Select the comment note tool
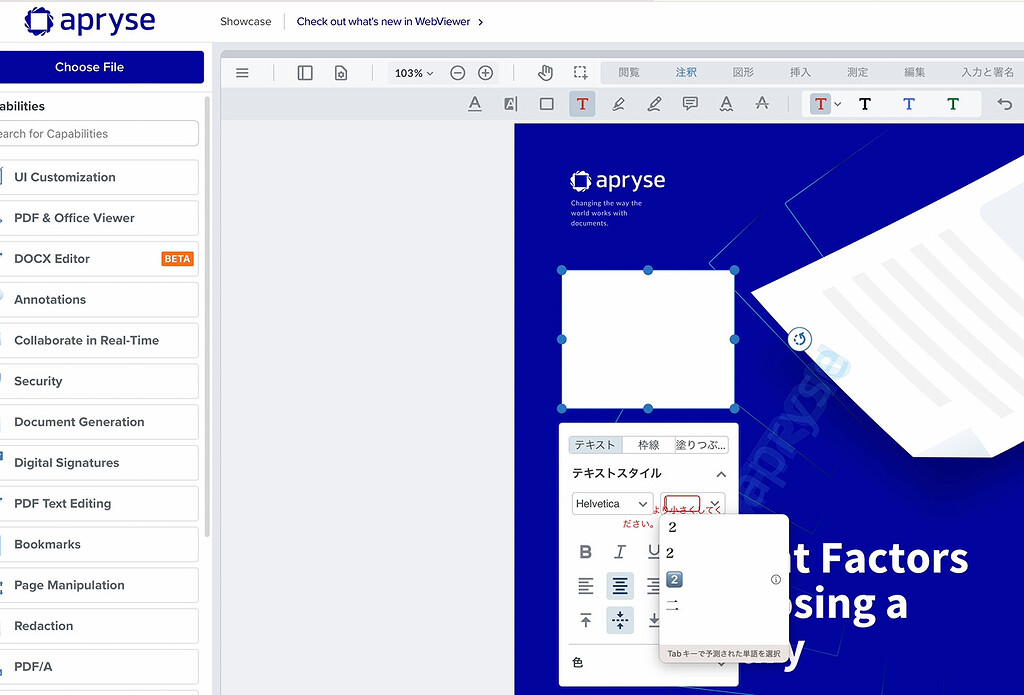The height and width of the screenshot is (695, 1024). coord(690,104)
